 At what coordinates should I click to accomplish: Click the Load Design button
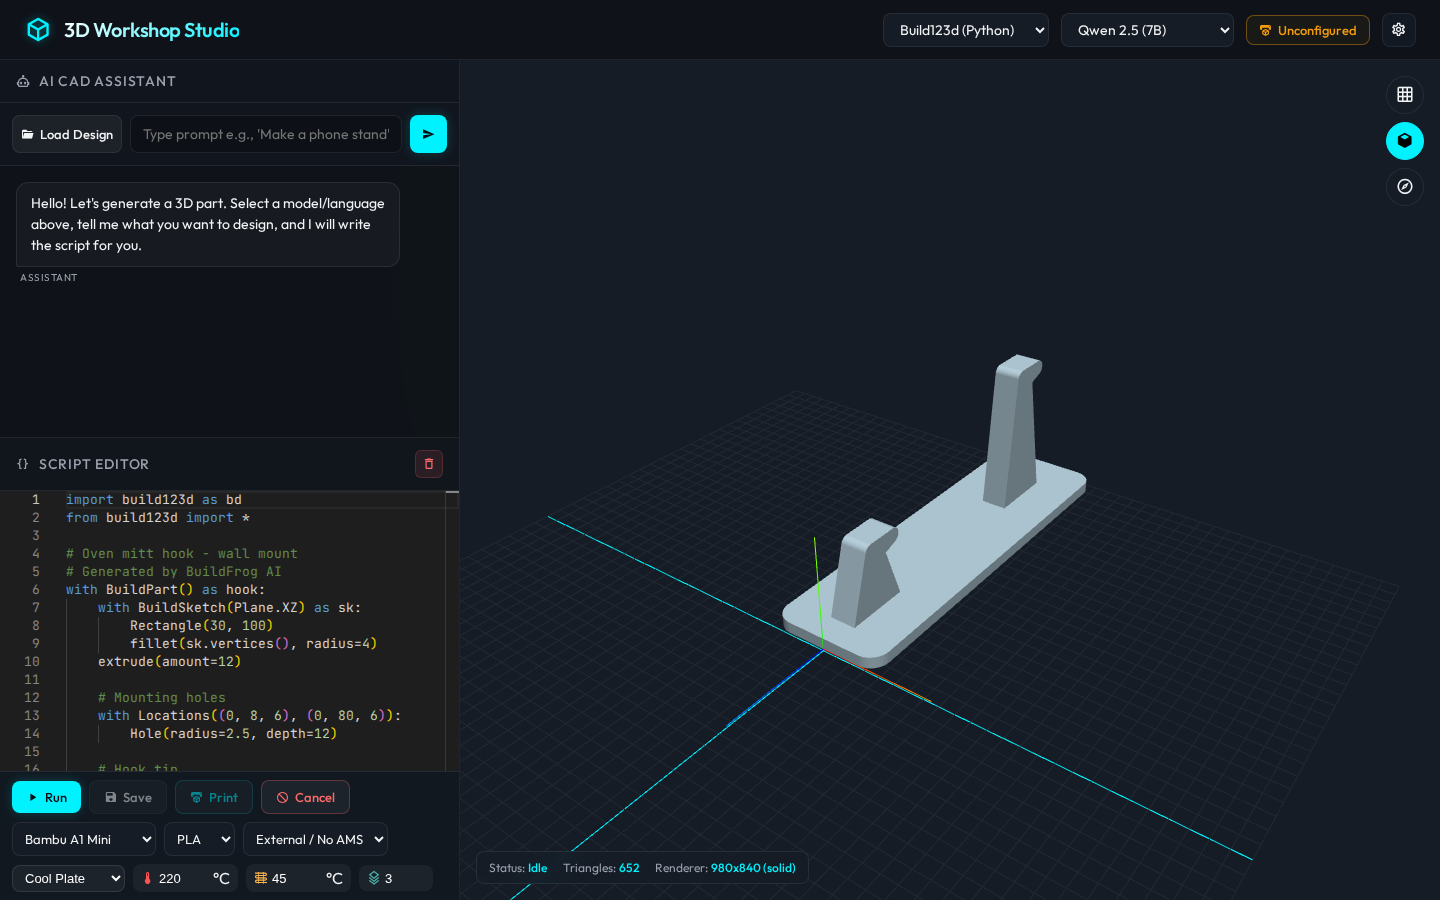click(67, 134)
